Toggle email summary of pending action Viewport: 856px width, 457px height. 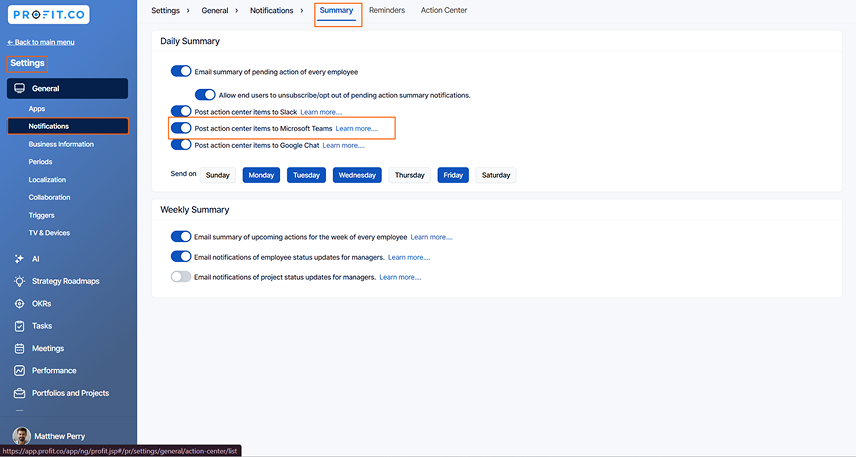pyautogui.click(x=181, y=71)
